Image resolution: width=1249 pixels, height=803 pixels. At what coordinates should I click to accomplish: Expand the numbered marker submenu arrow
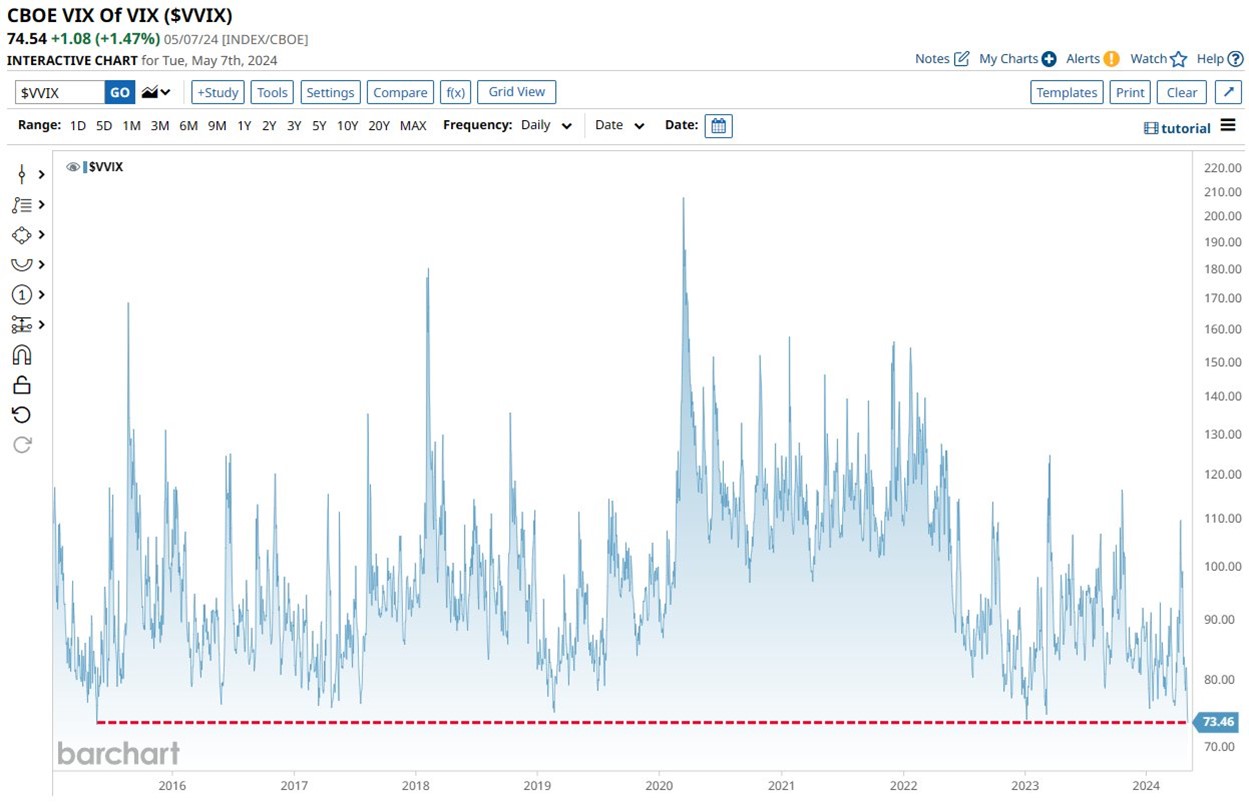(x=42, y=294)
